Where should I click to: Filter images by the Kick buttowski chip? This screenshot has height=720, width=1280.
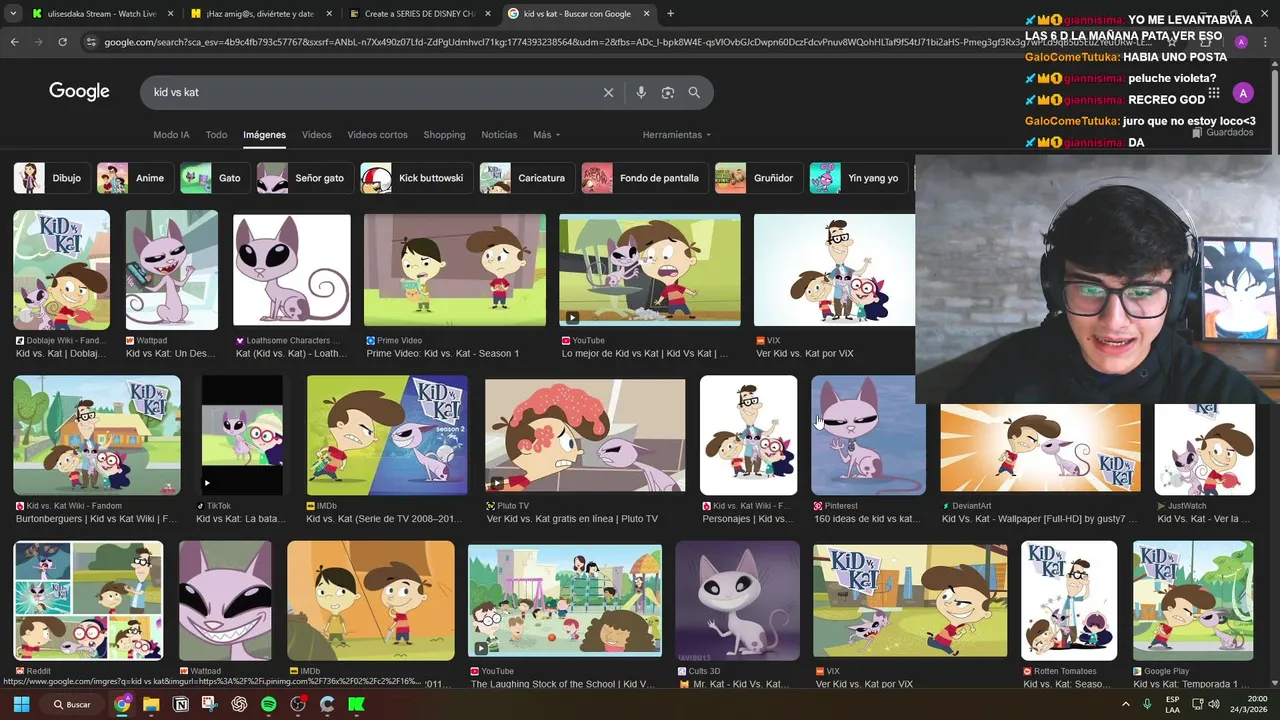click(416, 178)
